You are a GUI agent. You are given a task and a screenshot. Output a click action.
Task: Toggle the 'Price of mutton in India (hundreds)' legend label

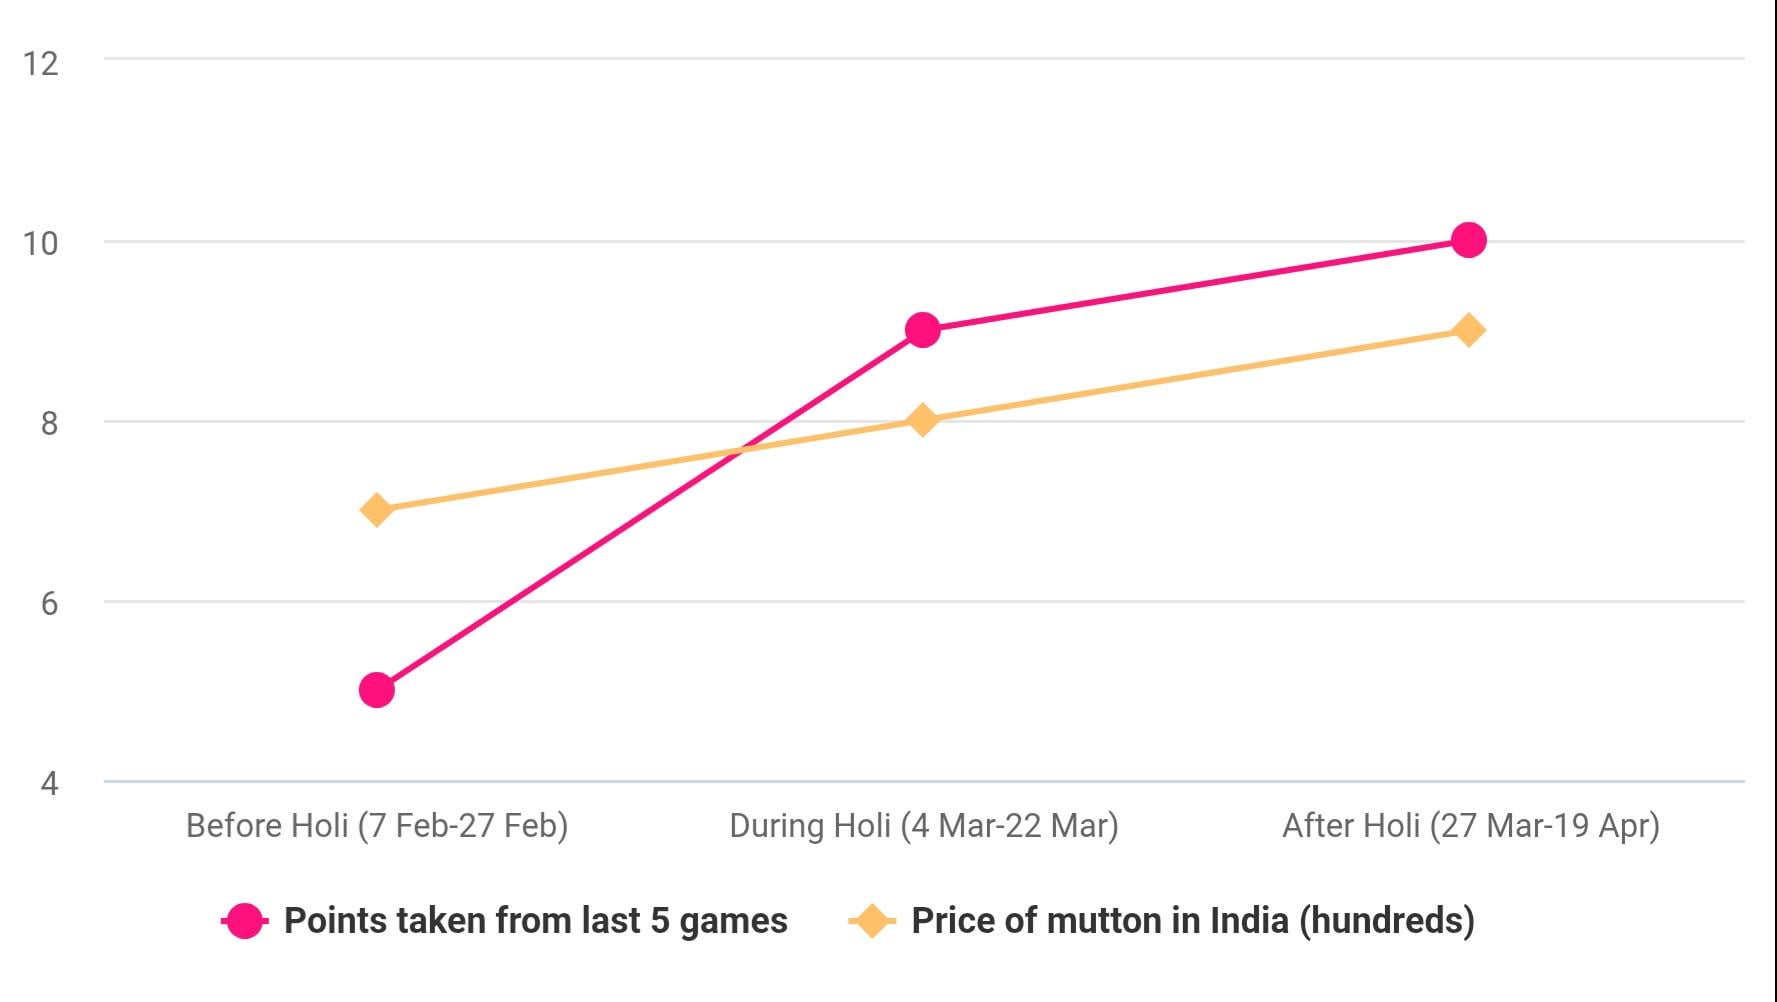[x=1192, y=921]
